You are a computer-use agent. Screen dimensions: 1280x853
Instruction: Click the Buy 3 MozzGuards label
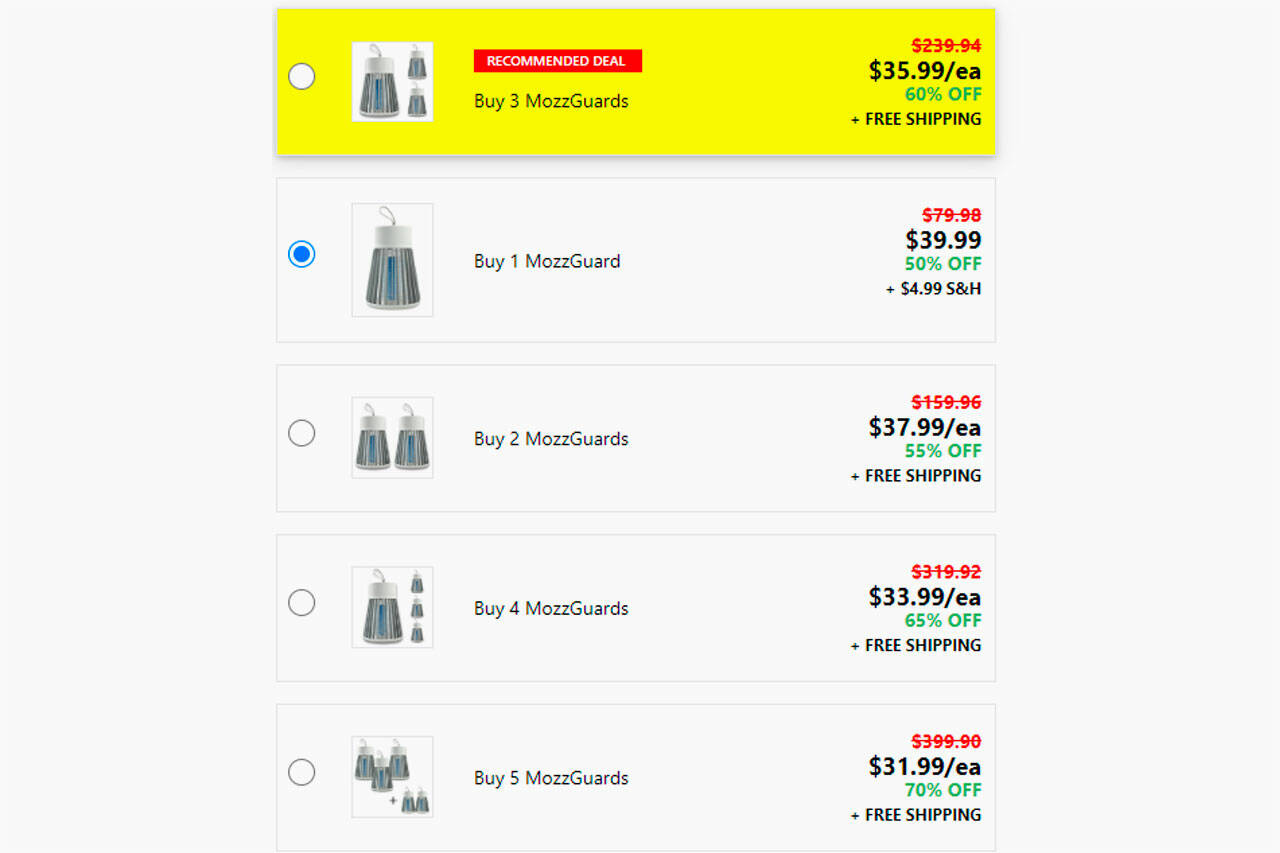tap(551, 101)
